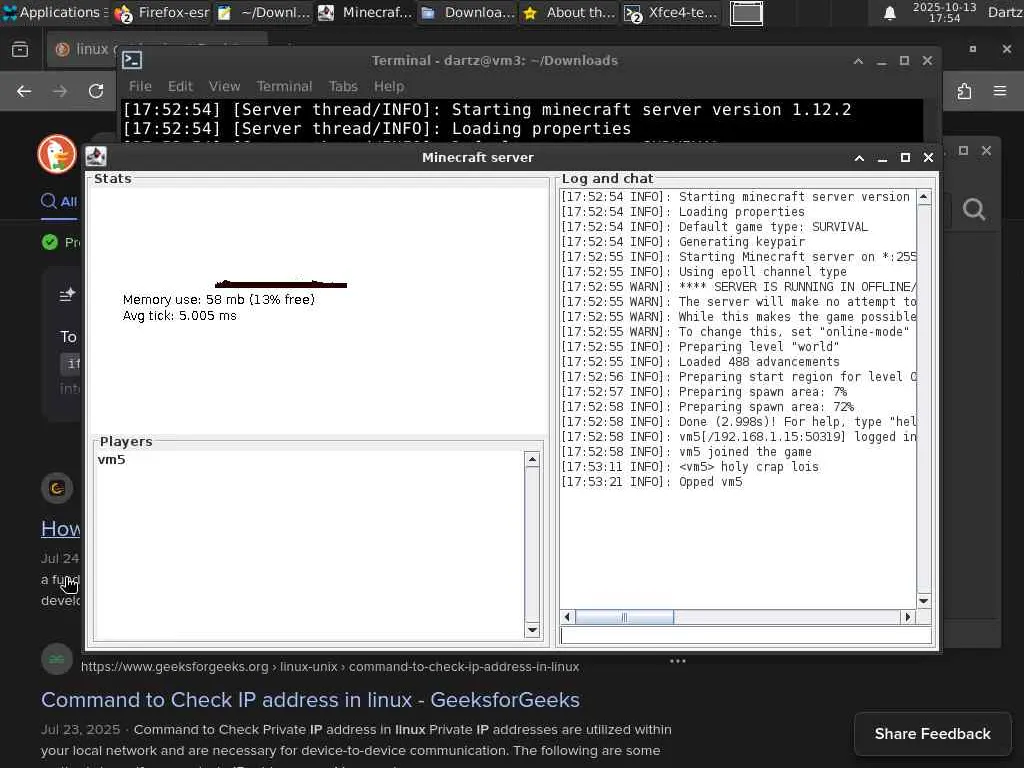
Task: Click the Share Feedback button
Action: pyautogui.click(x=933, y=734)
